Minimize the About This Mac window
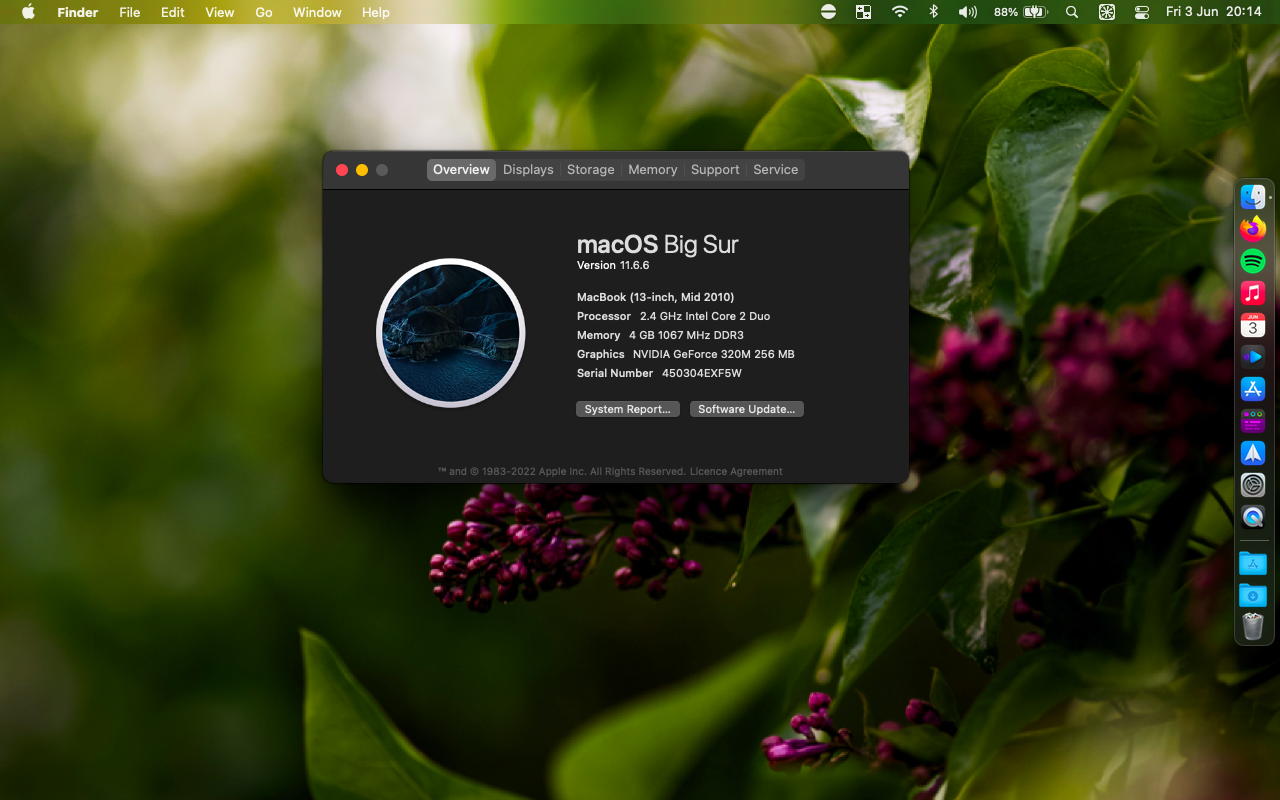 click(362, 170)
